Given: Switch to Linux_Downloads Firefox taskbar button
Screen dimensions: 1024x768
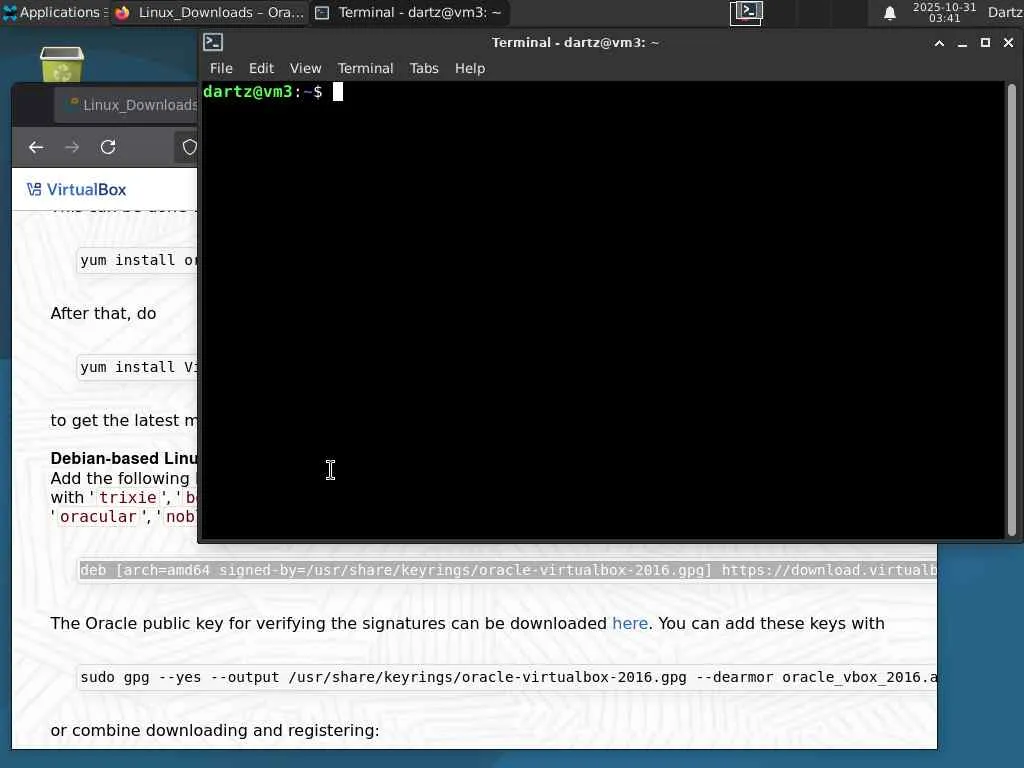Looking at the screenshot, I should point(208,12).
